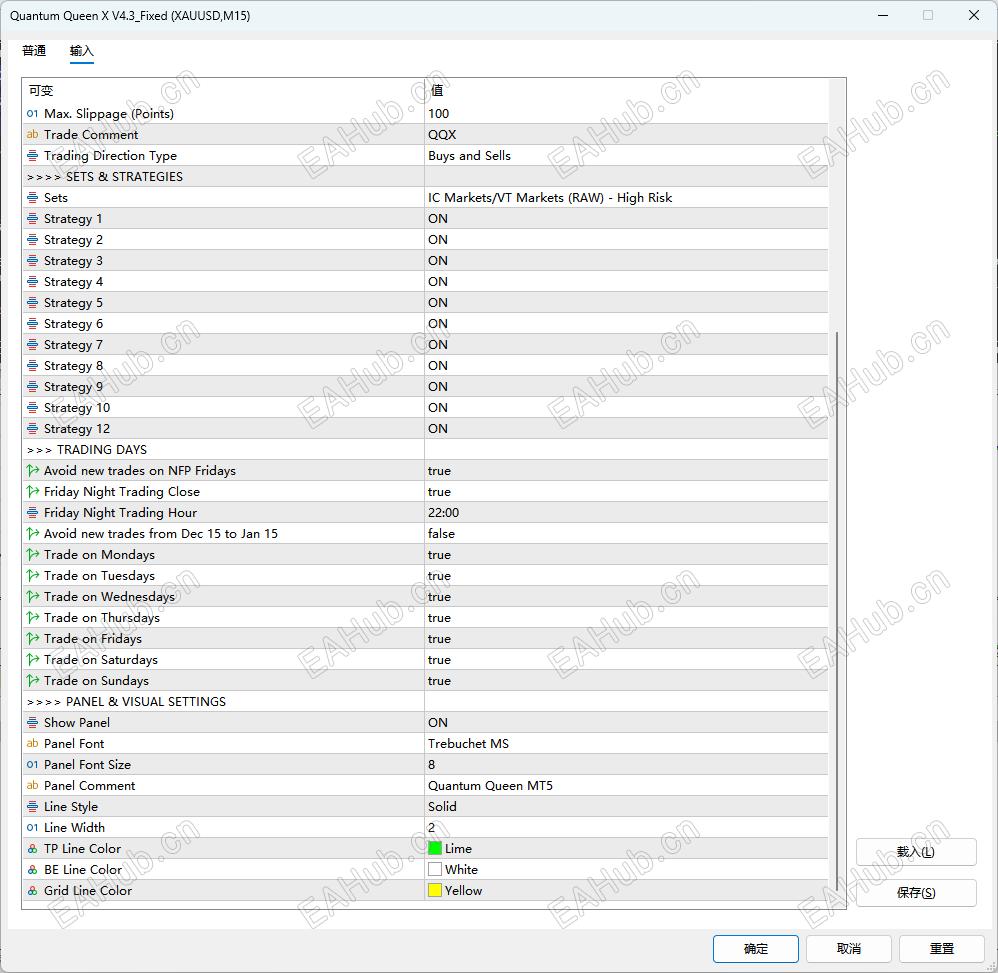
Task: Switch to the 普通 tab
Action: pos(34,51)
